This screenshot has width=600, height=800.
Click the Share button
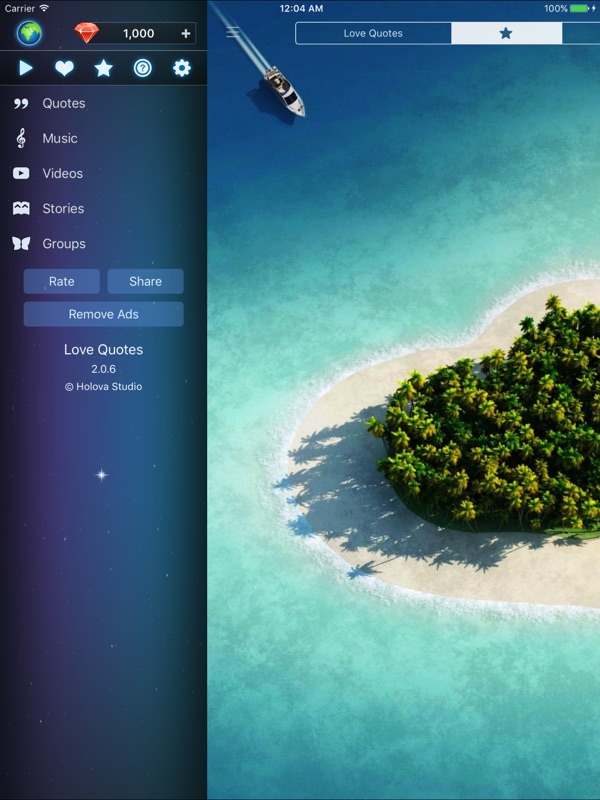[x=145, y=281]
